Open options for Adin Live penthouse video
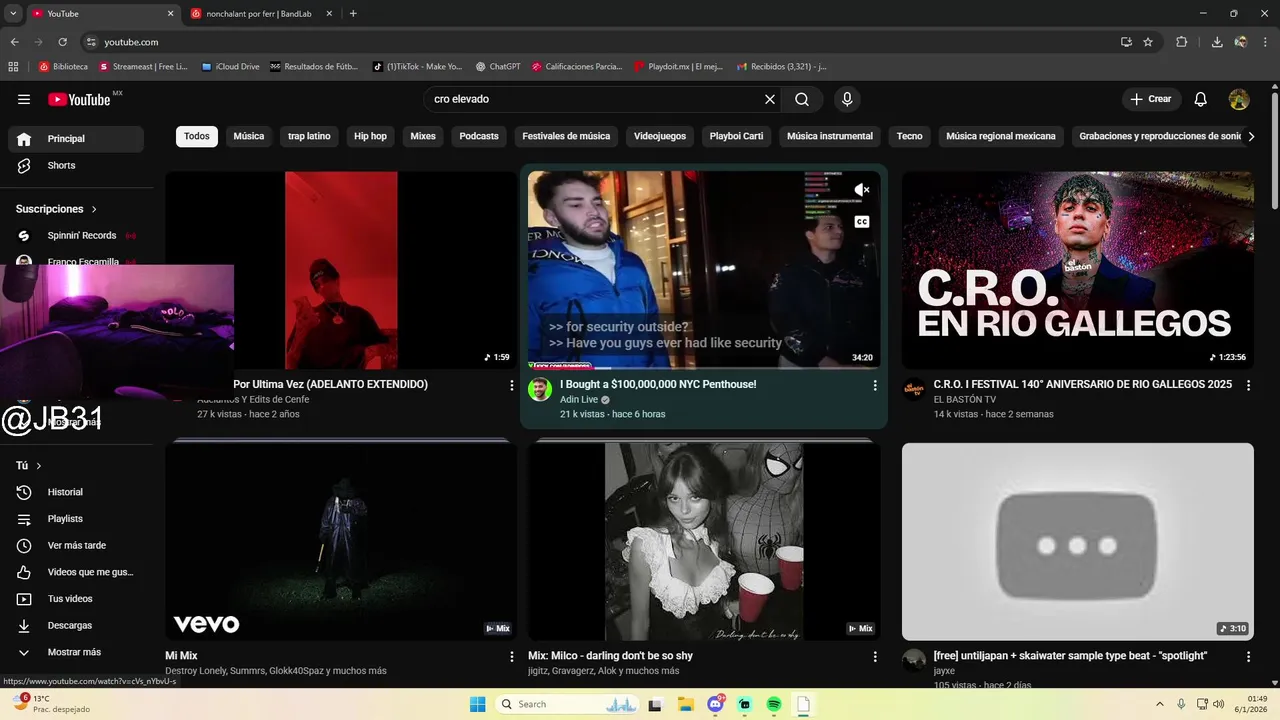The image size is (1280, 720). pos(875,385)
